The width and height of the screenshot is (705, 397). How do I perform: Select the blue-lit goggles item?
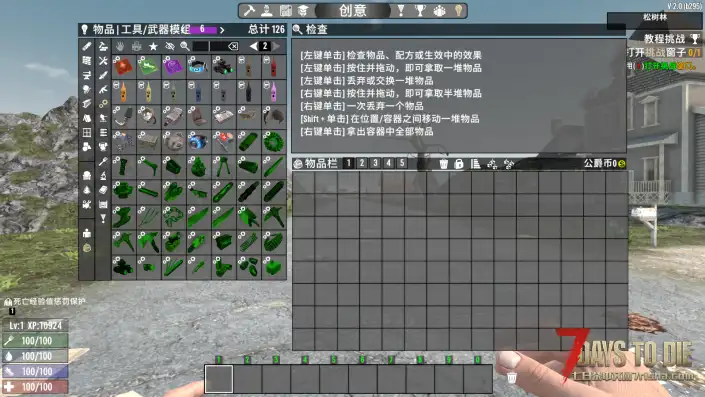[198, 67]
